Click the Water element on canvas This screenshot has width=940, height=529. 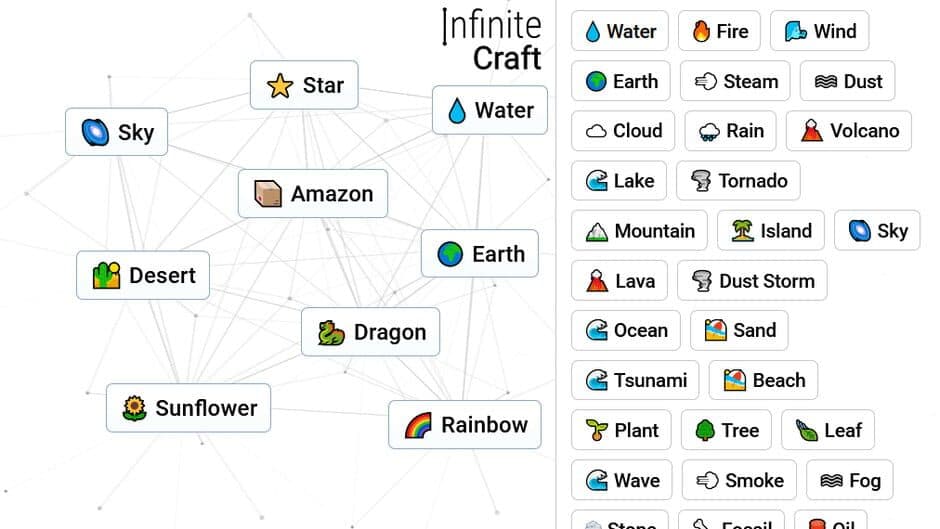[x=489, y=110]
